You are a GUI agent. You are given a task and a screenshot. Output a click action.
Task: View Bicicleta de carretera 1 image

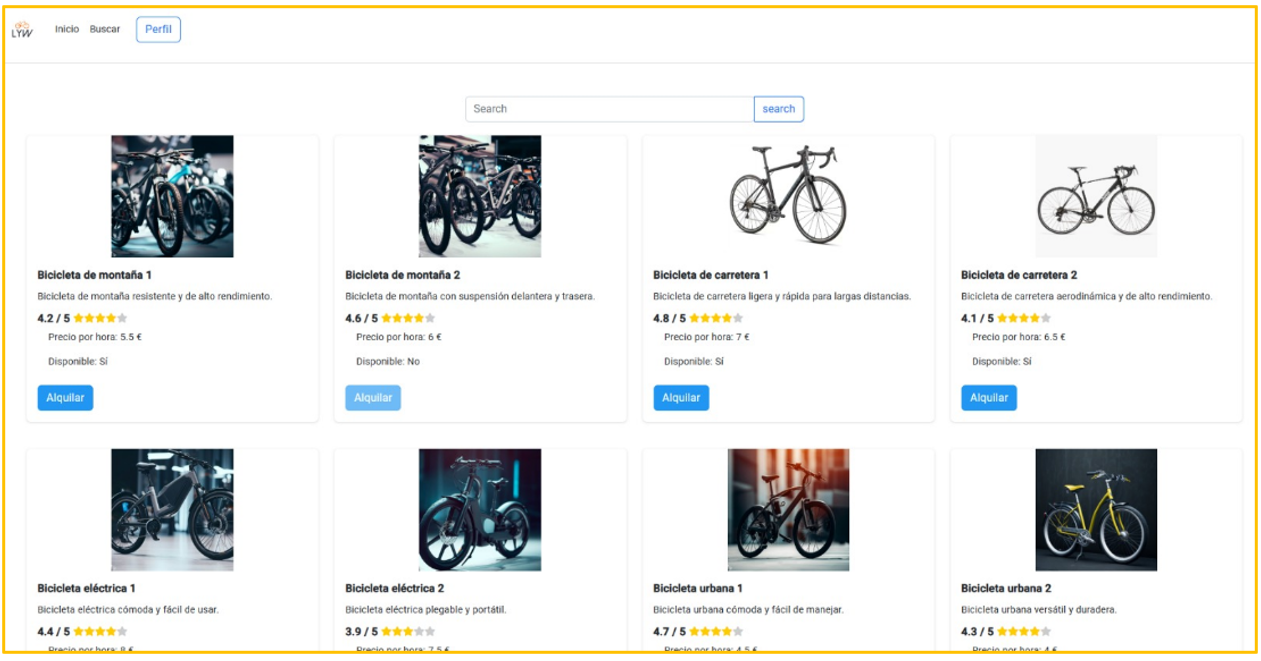[788, 197]
